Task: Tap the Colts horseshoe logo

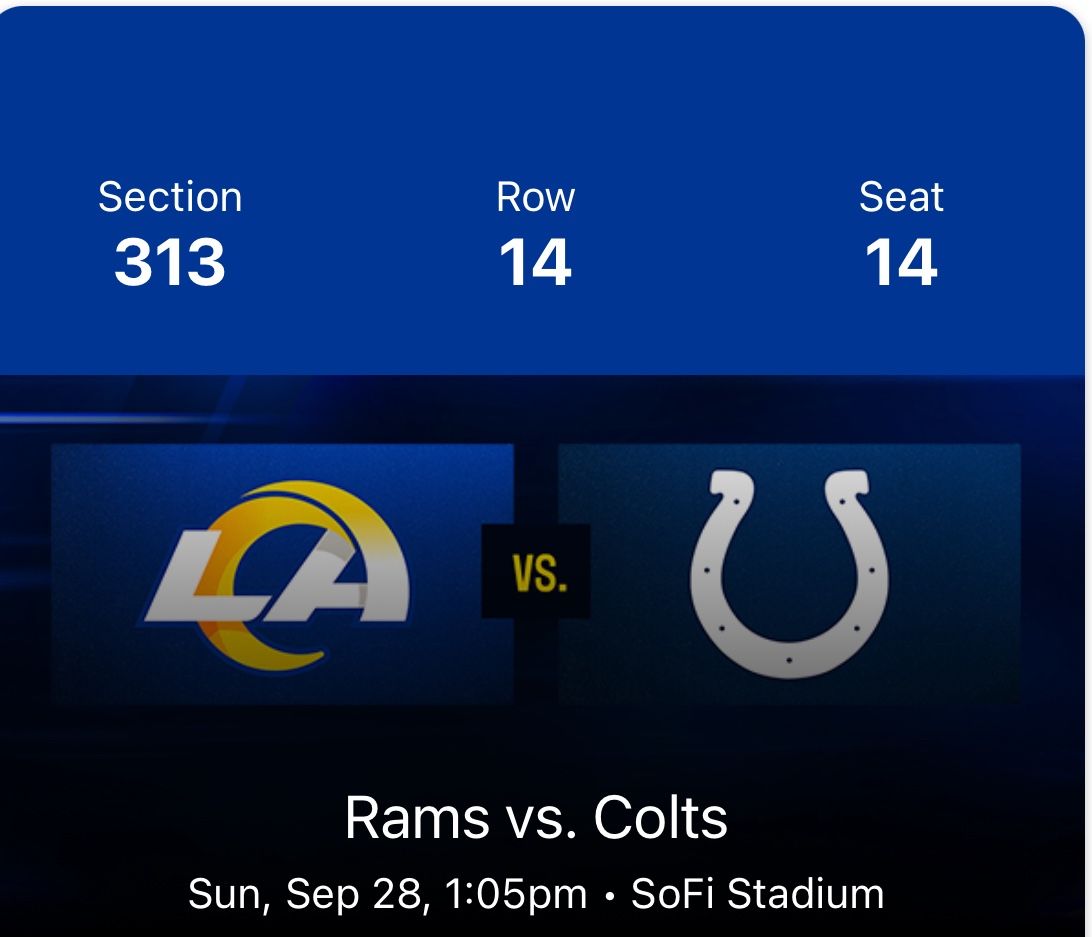Action: [x=789, y=575]
